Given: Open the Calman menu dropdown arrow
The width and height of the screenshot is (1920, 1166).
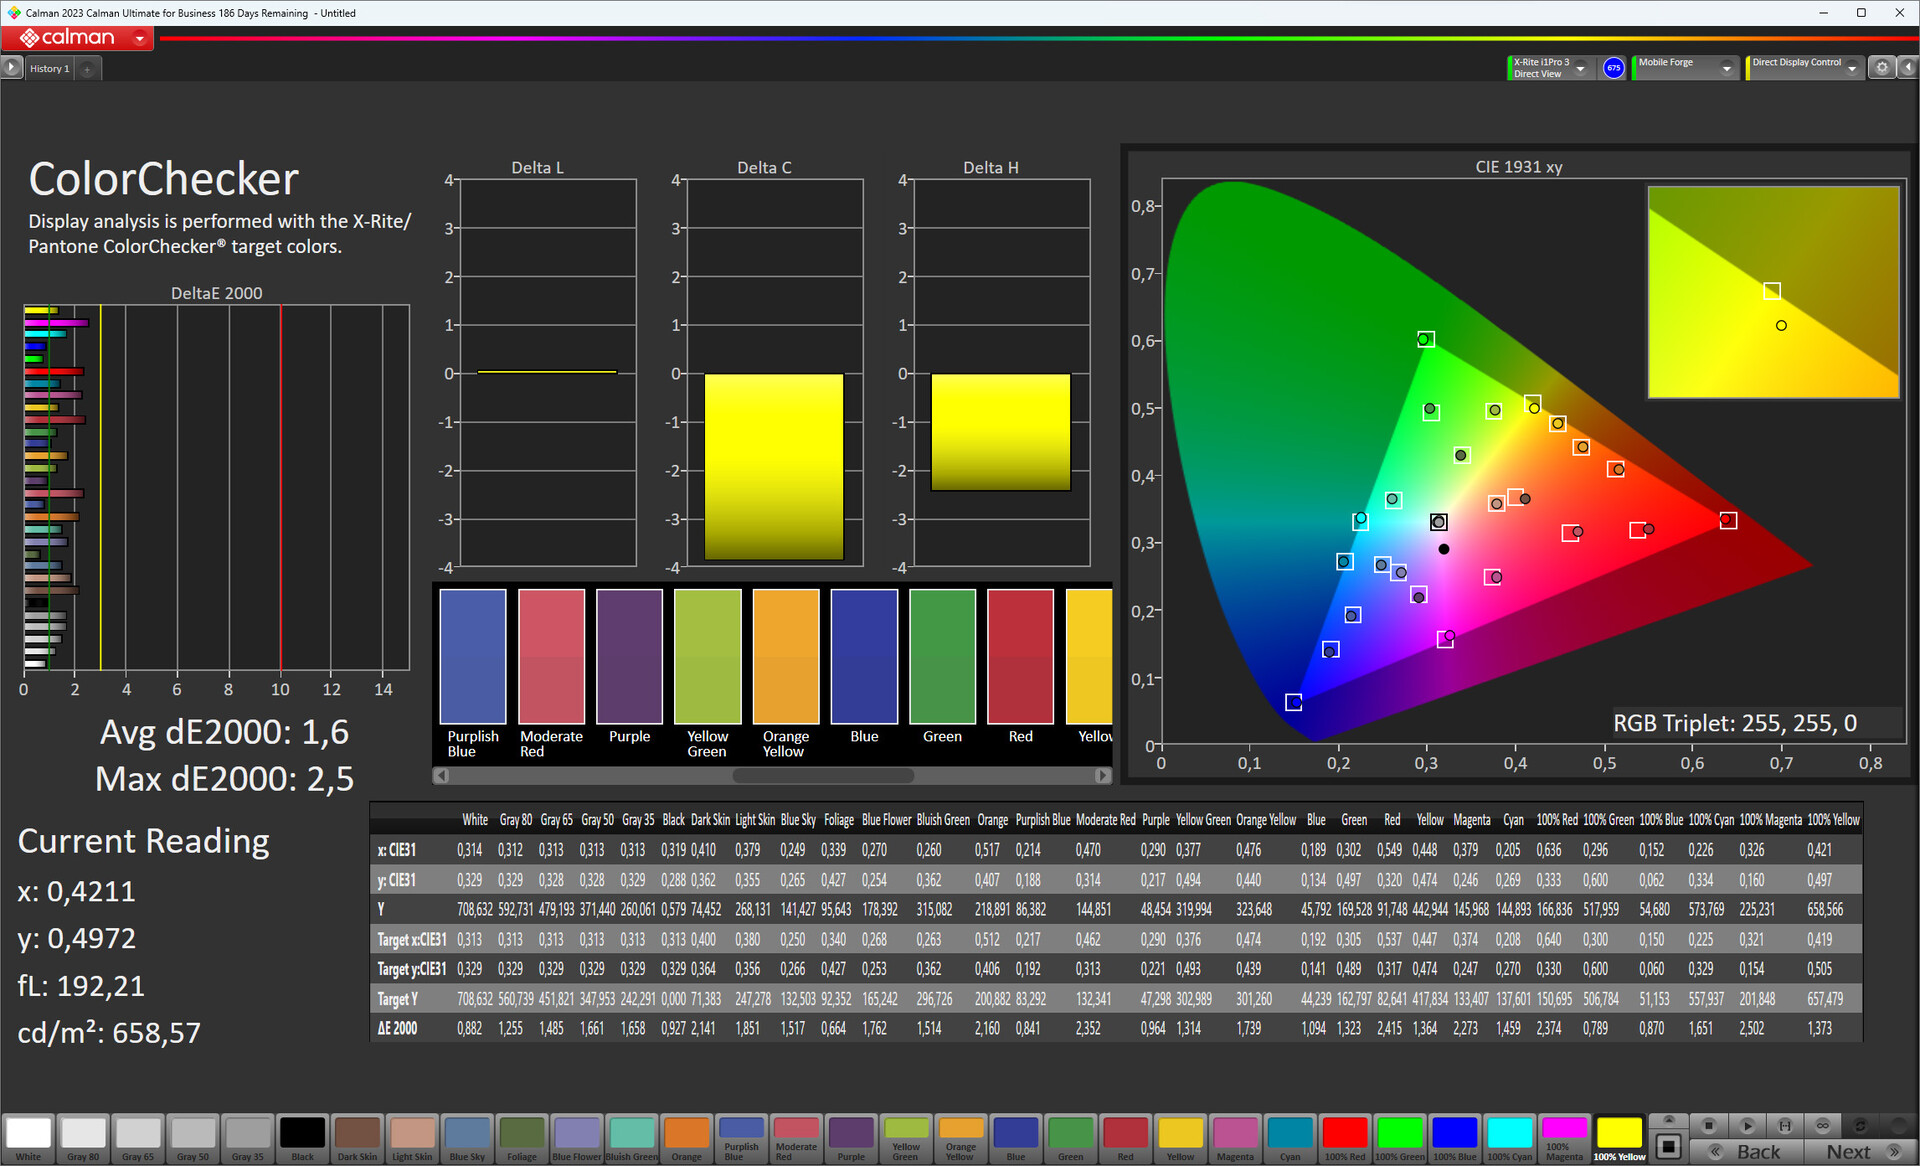Looking at the screenshot, I should click(140, 38).
